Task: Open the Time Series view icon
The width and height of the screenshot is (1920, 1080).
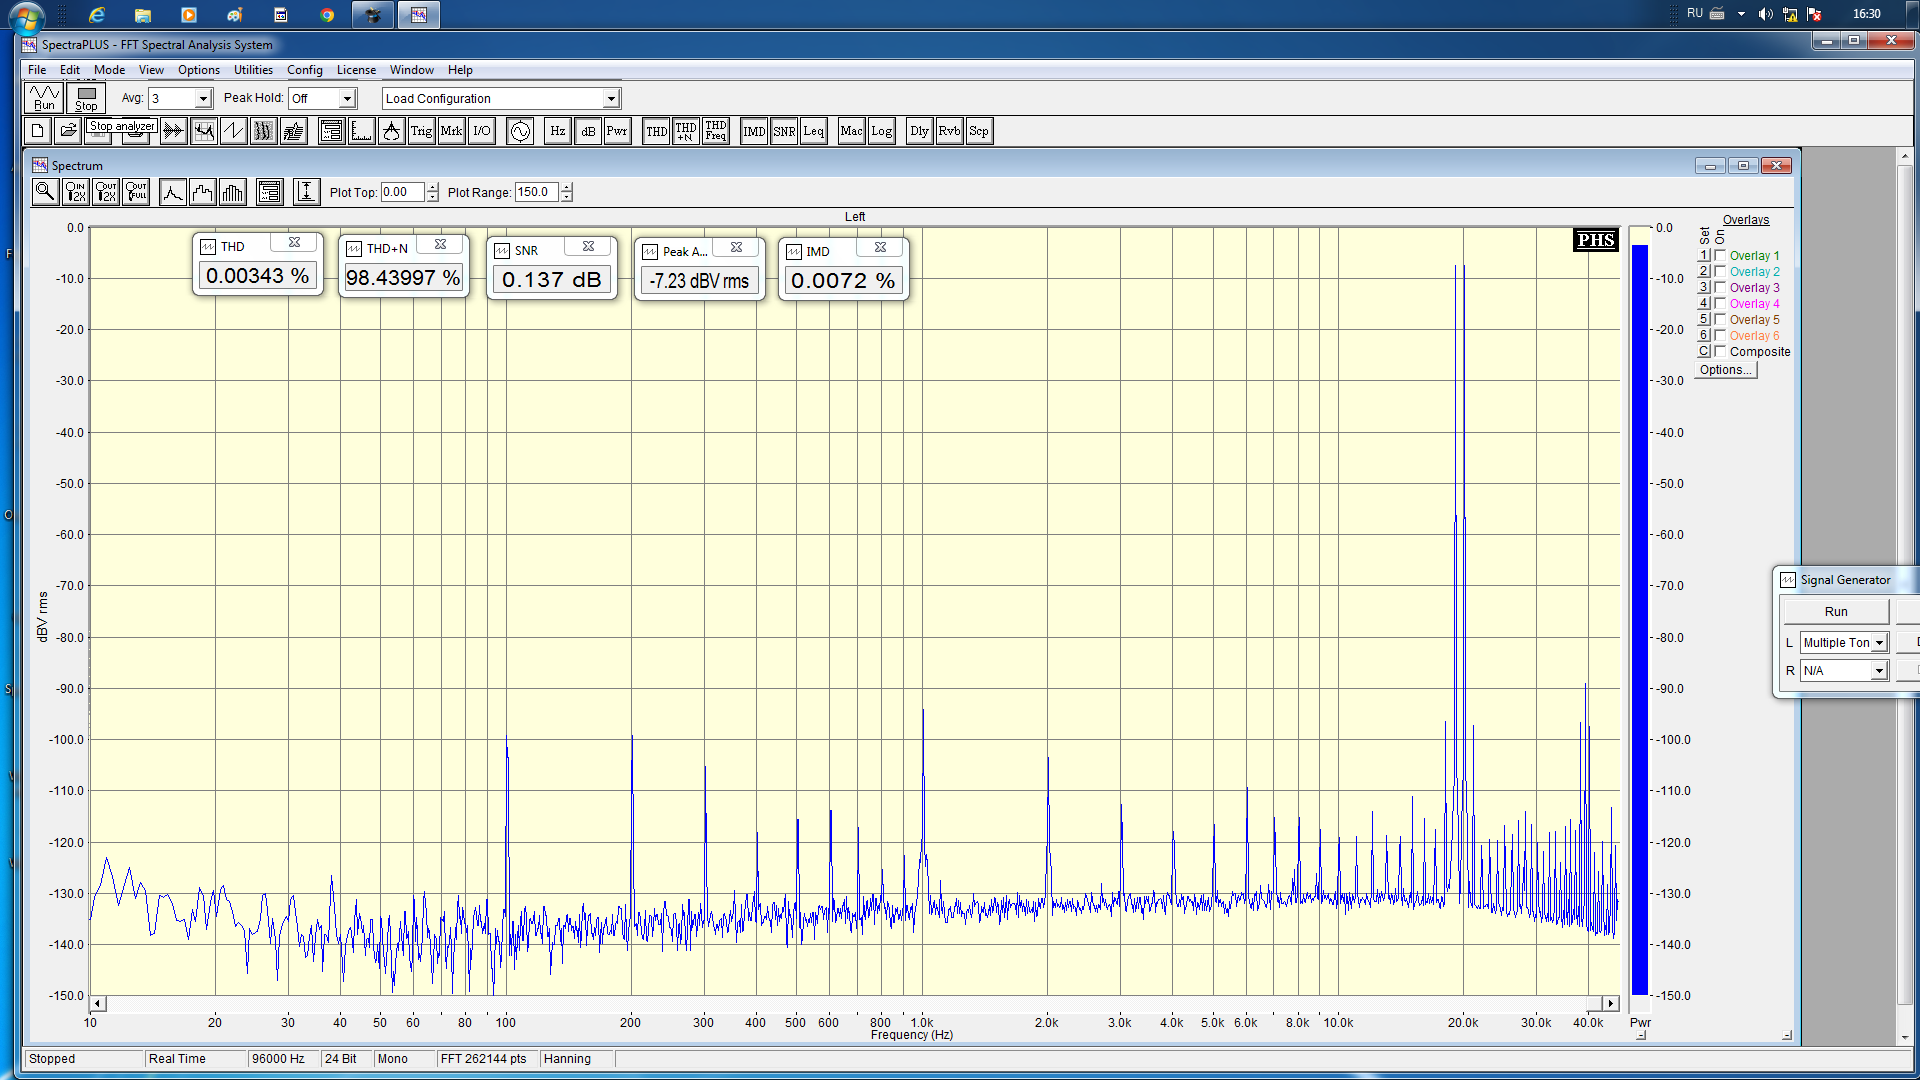Action: point(174,131)
